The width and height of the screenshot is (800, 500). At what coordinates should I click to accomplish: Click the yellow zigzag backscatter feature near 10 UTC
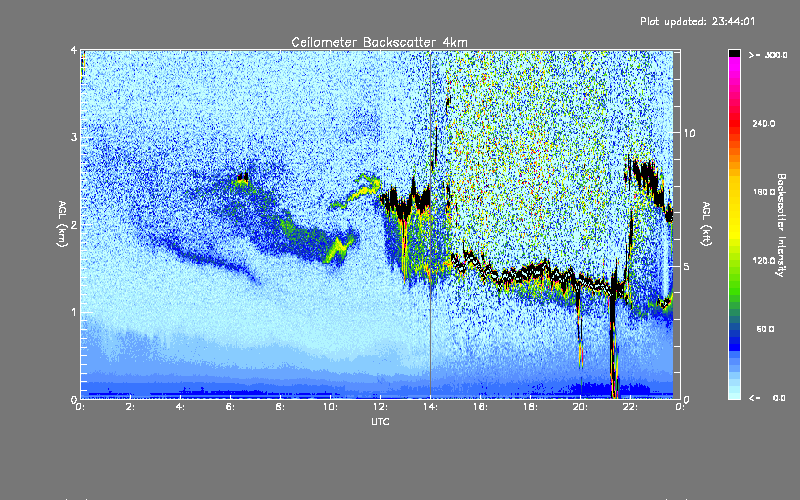(341, 249)
